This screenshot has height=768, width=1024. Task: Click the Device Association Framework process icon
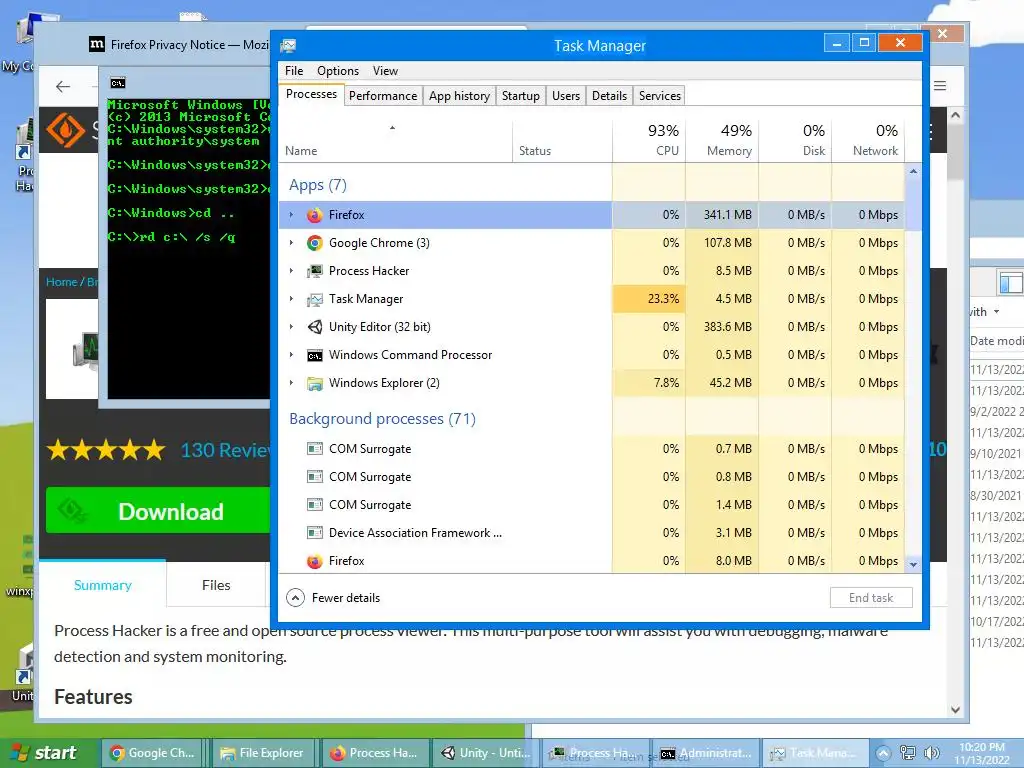coord(315,533)
